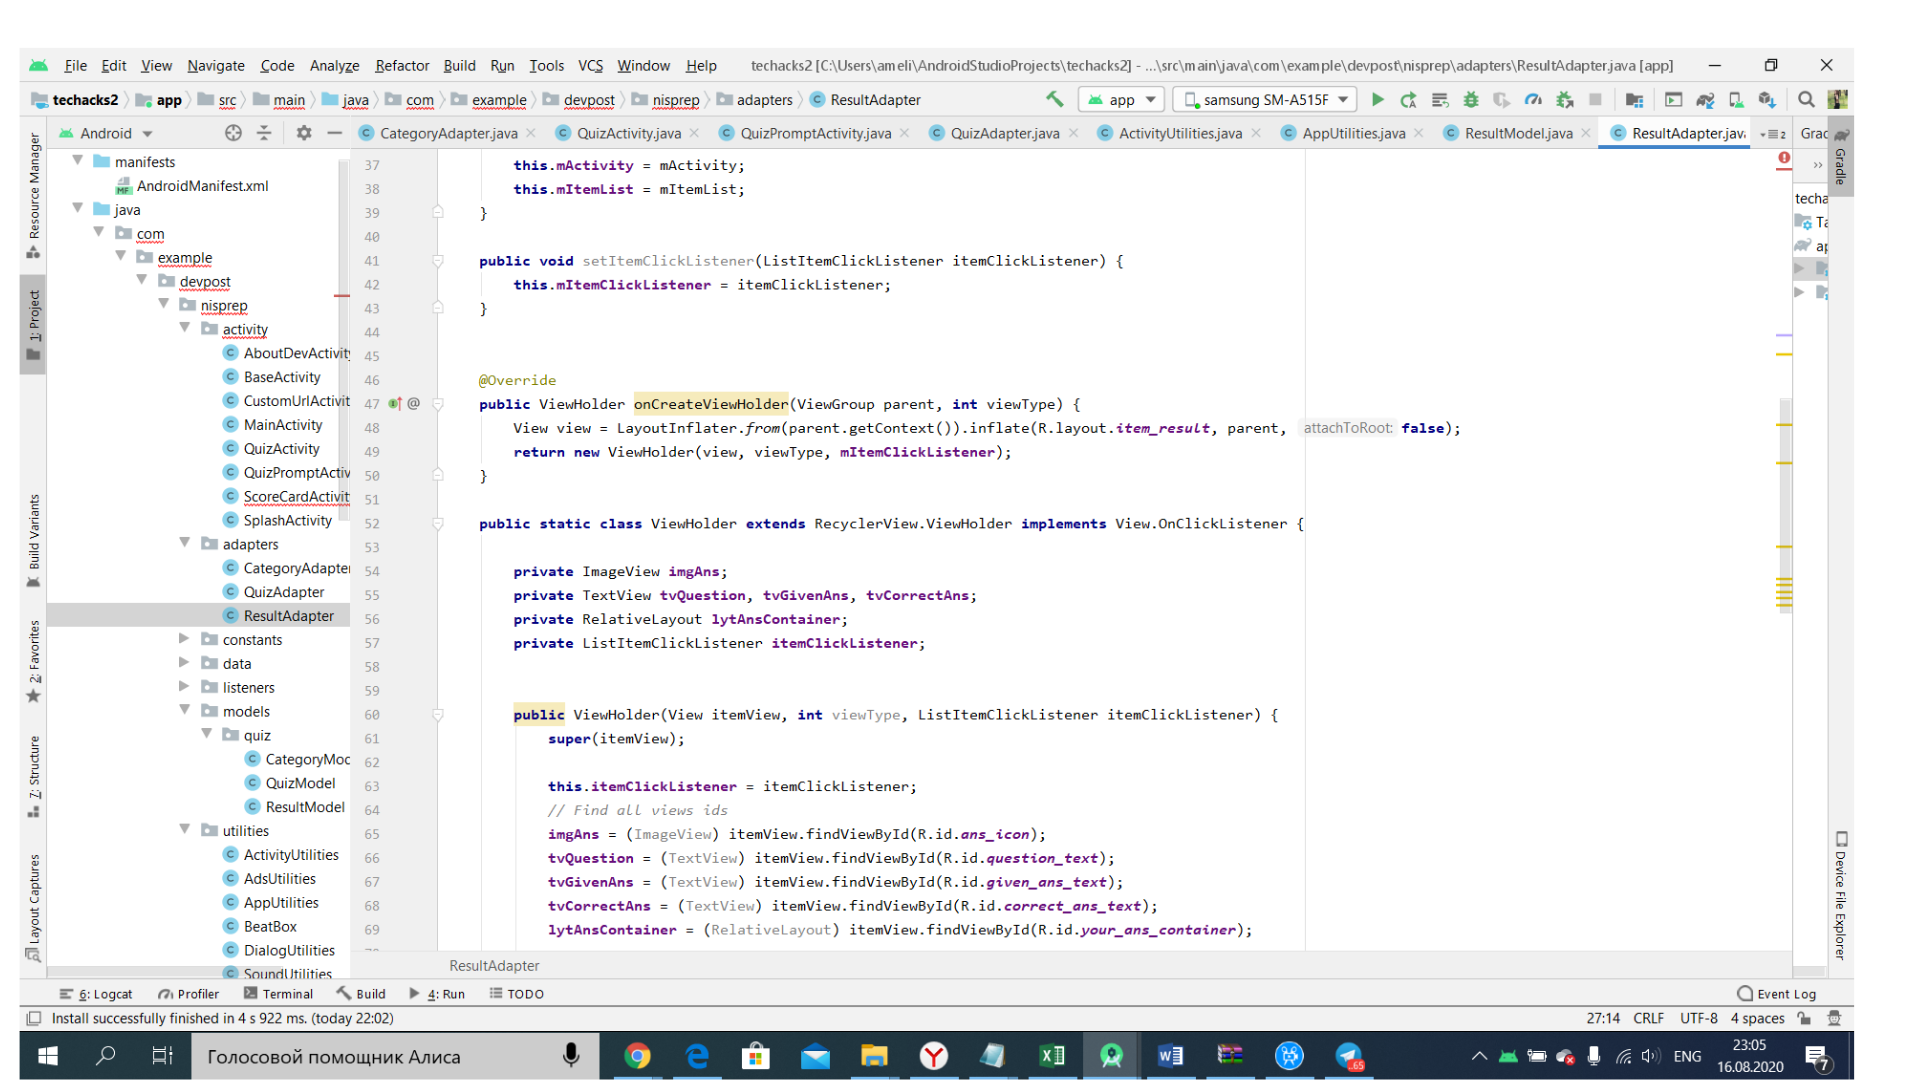
Task: Open SDK Manager icon in toolbar
Action: click(1767, 99)
